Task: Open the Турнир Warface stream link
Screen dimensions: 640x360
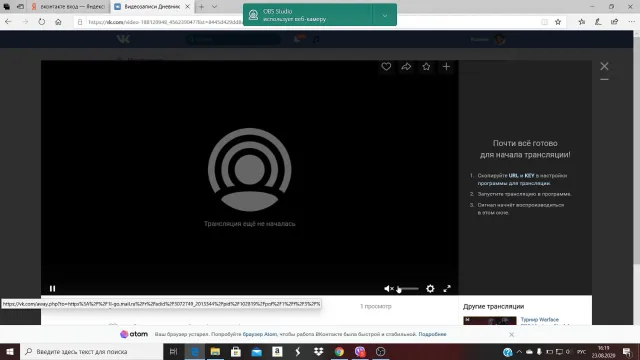Action: tap(540, 320)
